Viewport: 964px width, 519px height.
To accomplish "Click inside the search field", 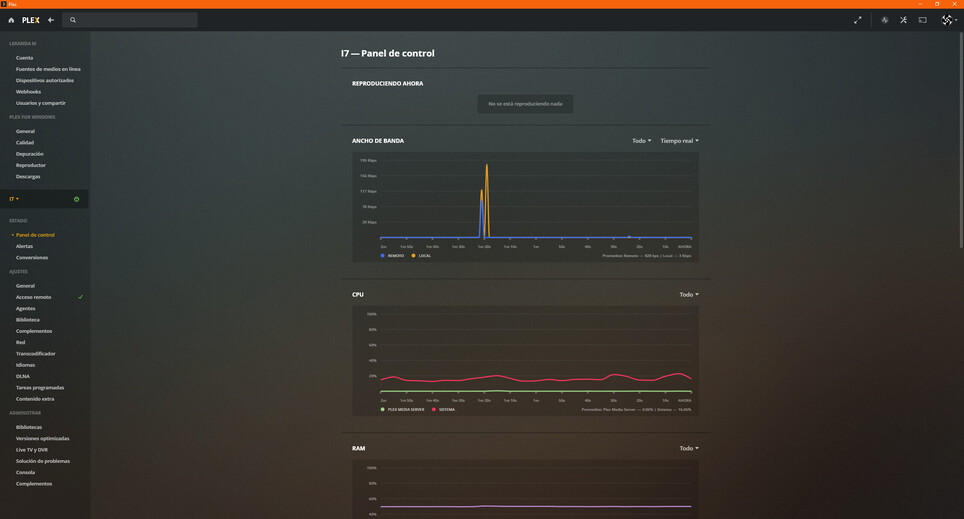I will 130,20.
